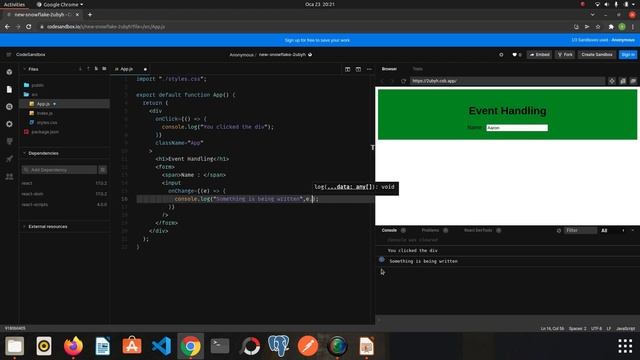Expand the public folder
This screenshot has height=360, width=640.
pyautogui.click(x=33, y=85)
